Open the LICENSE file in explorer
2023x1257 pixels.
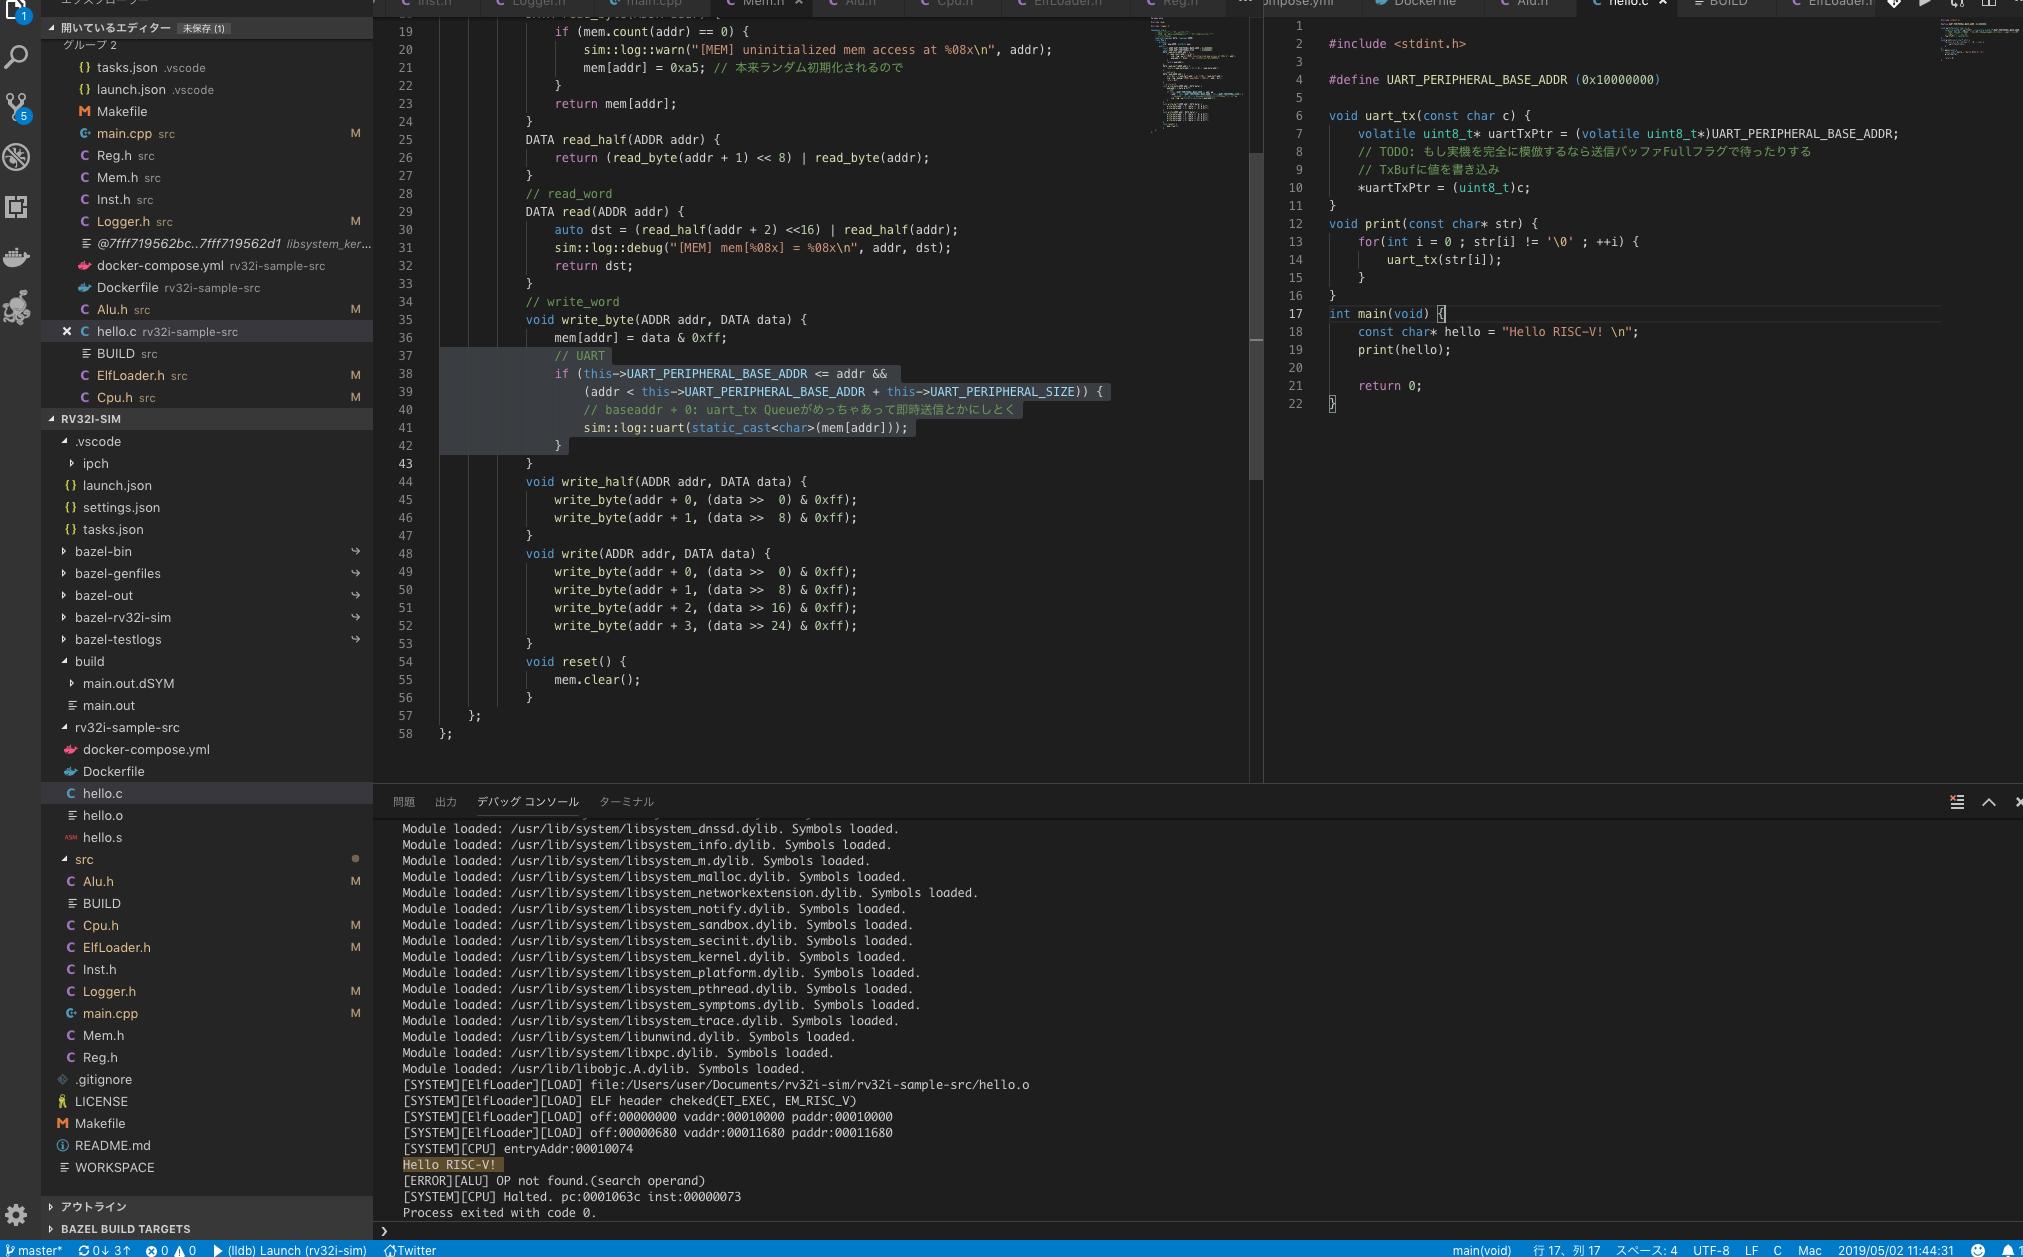207,1101
